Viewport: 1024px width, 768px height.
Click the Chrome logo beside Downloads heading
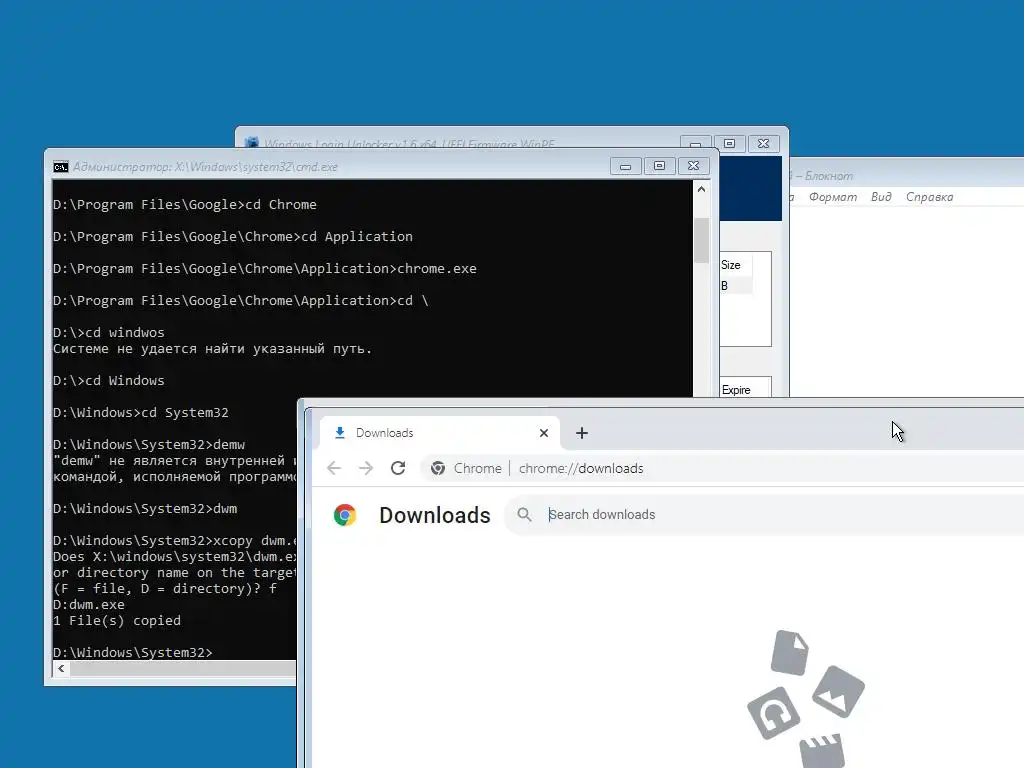[345, 515]
